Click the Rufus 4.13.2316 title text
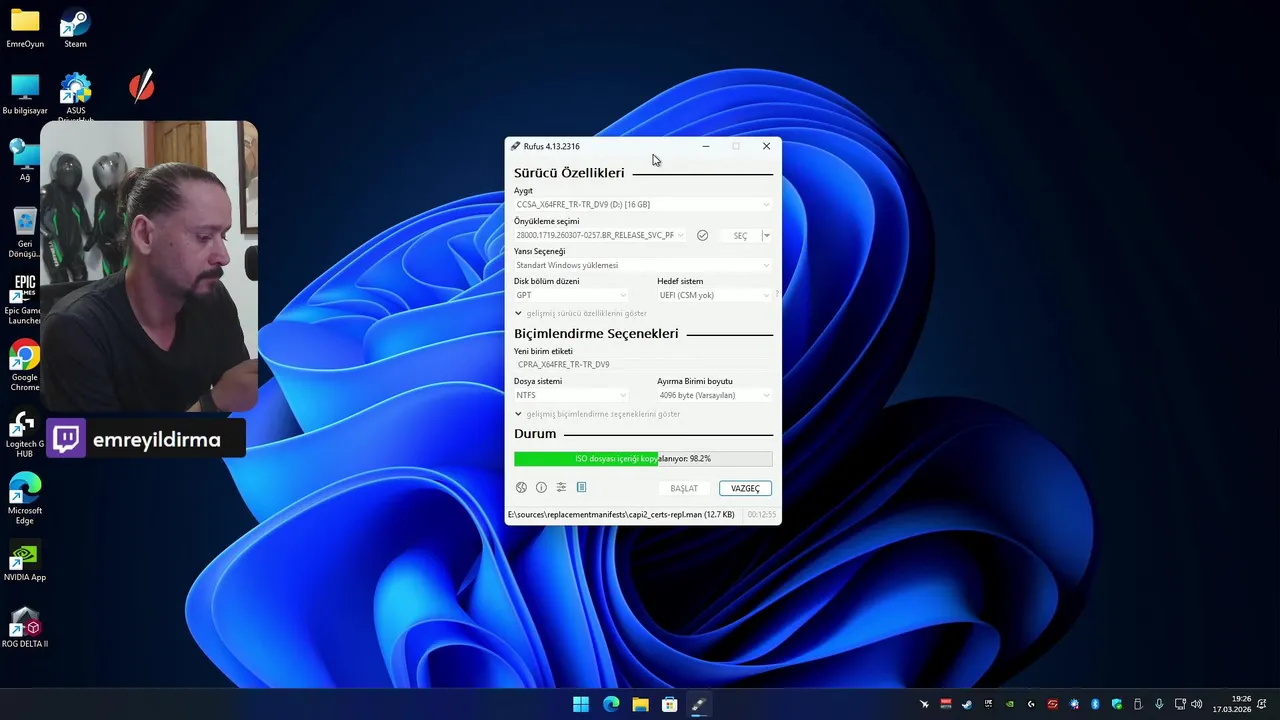1280x720 pixels. coord(551,146)
